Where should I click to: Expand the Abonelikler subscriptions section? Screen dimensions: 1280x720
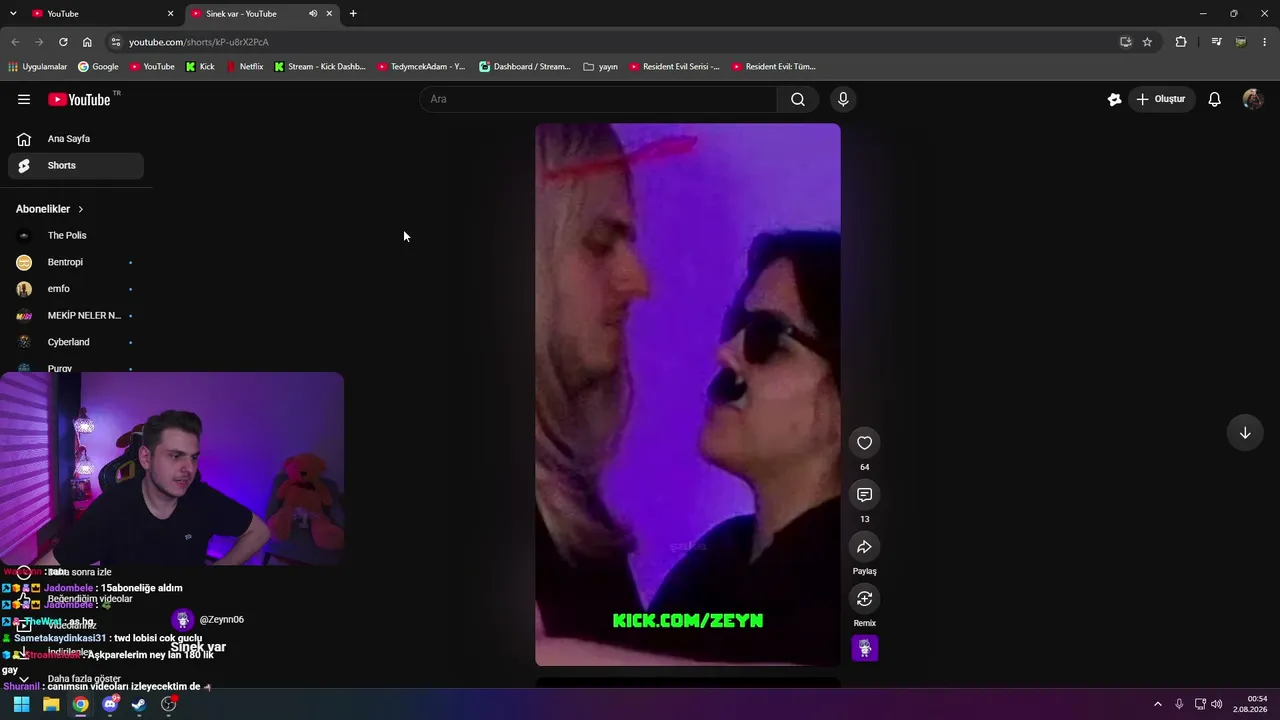50,209
